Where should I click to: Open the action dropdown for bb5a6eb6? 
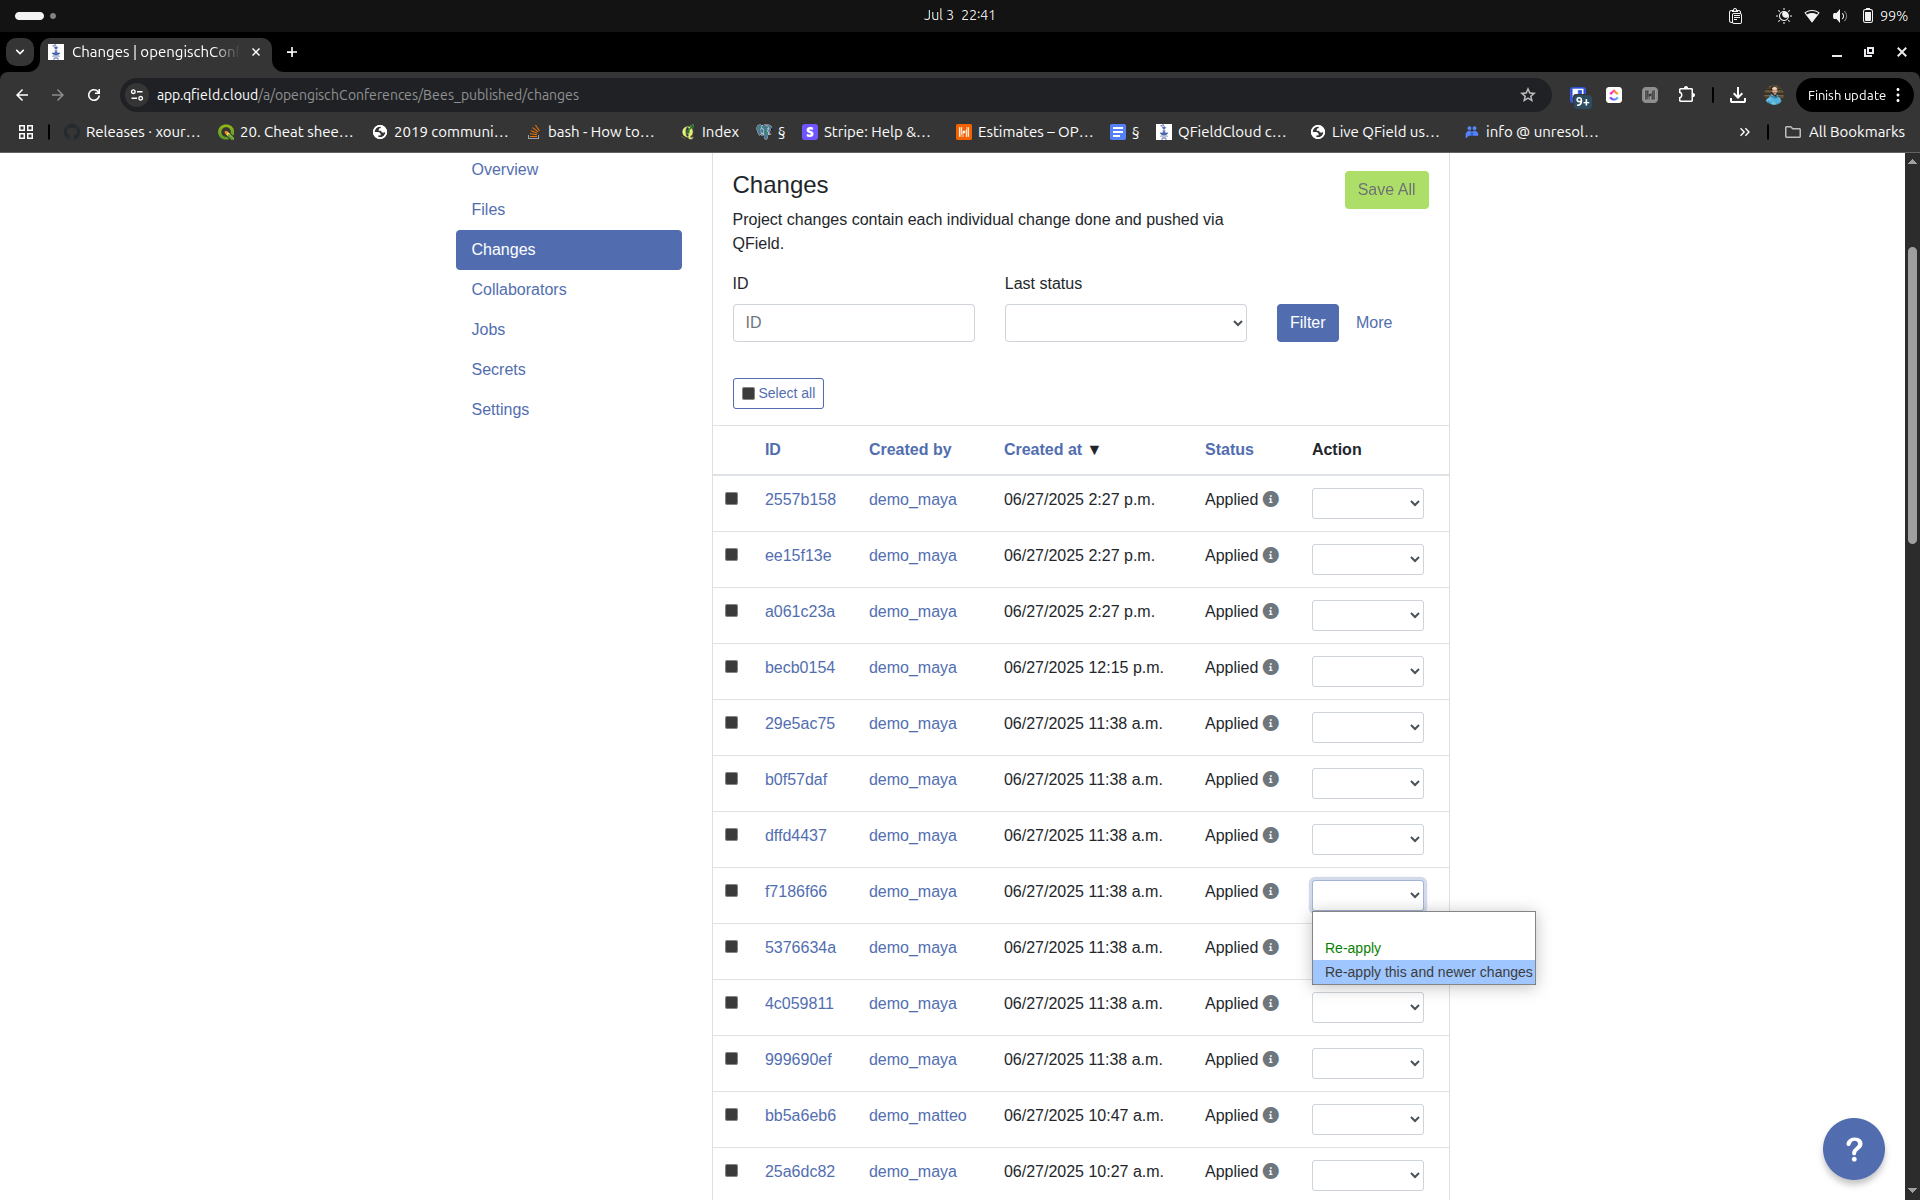[1367, 1119]
